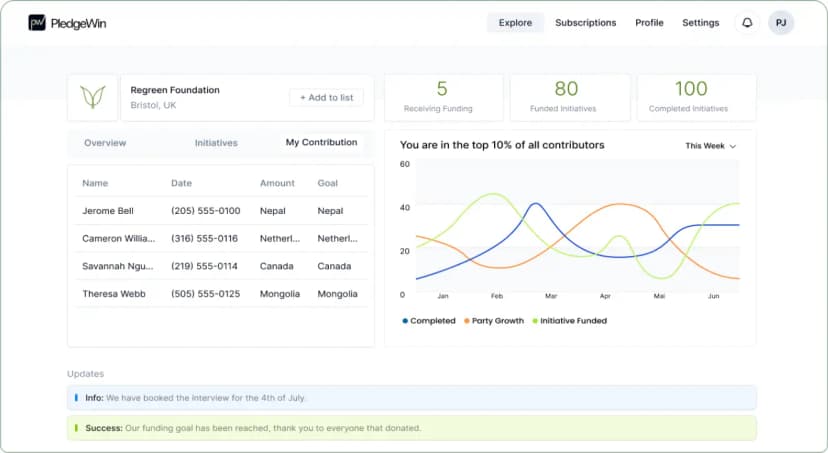The height and width of the screenshot is (453, 828).
Task: Select the My Contribution tab
Action: coord(321,143)
